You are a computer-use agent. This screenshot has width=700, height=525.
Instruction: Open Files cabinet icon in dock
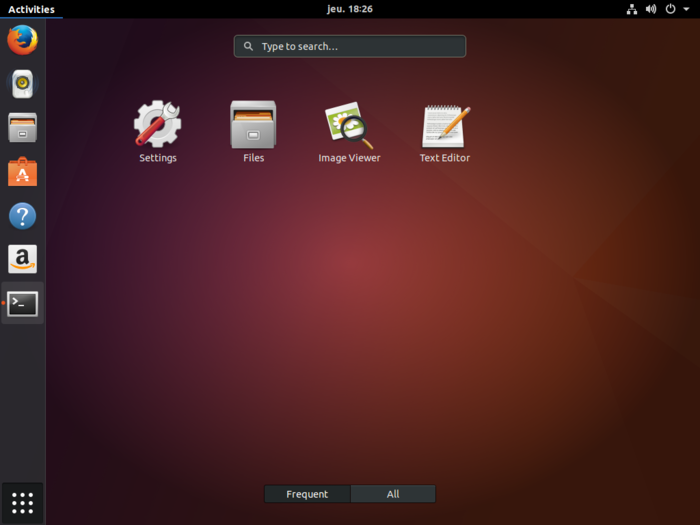pos(22,128)
